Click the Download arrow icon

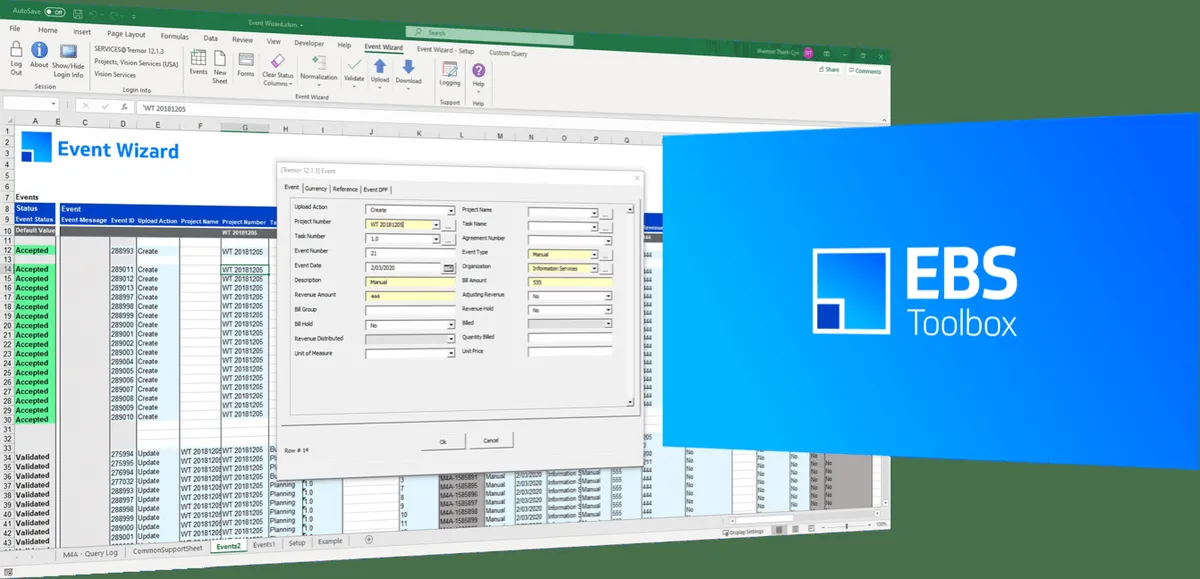click(408, 68)
